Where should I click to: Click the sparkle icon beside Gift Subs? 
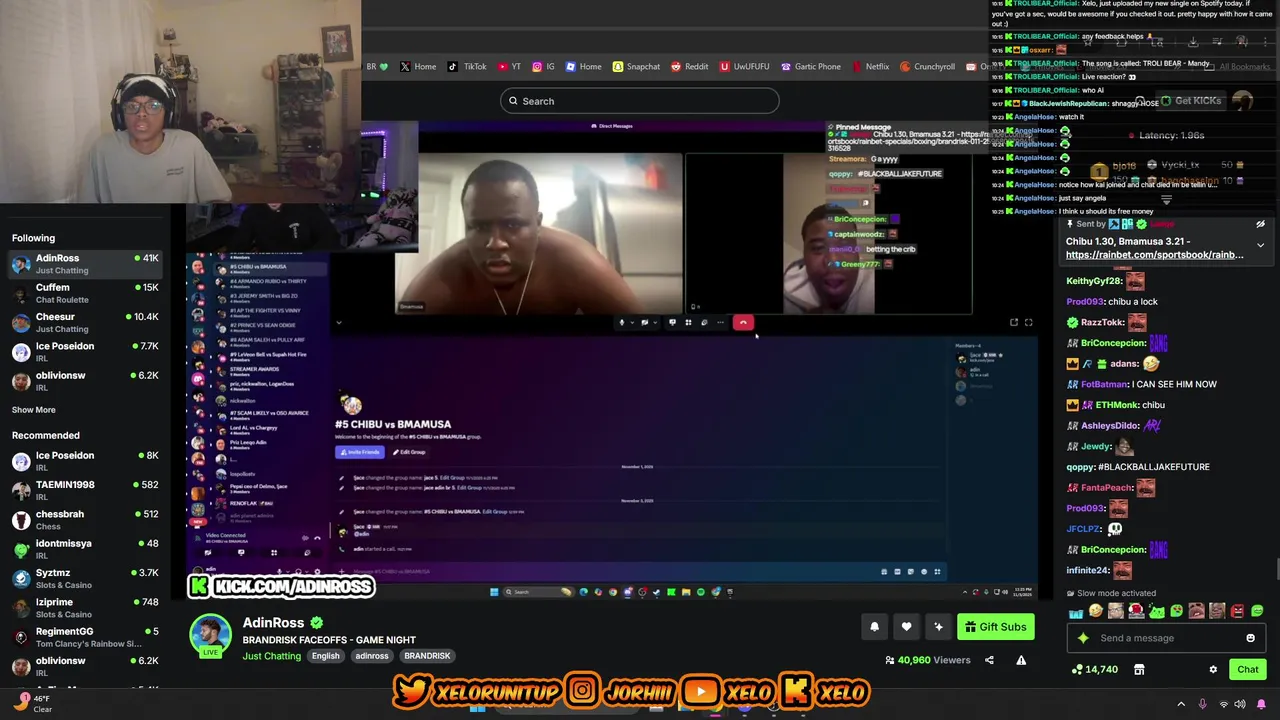click(x=938, y=627)
